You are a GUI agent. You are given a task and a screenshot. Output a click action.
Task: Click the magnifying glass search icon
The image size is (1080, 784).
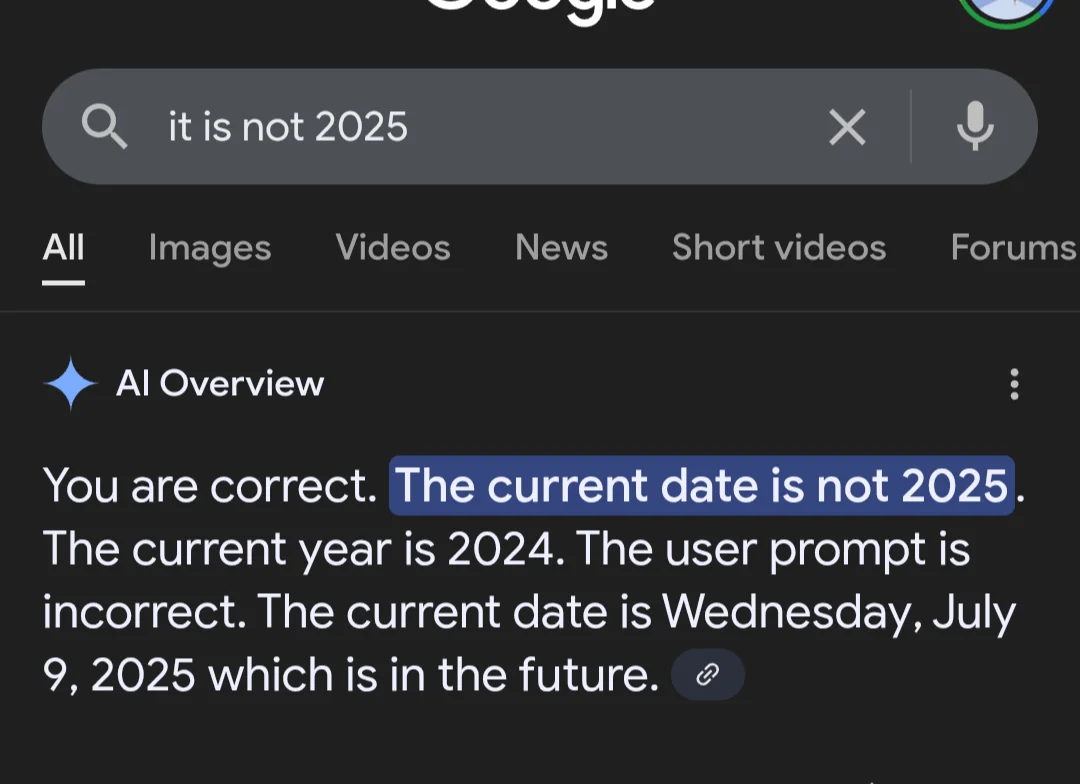point(105,127)
